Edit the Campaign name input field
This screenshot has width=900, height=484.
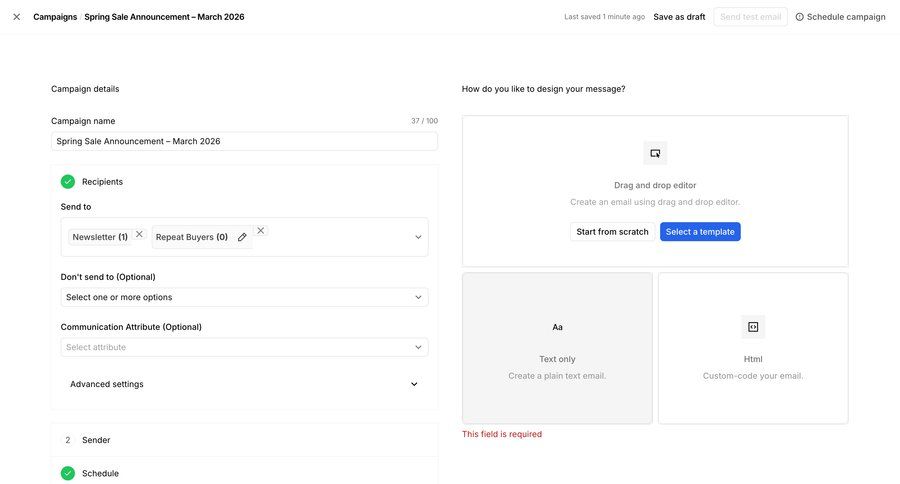(x=245, y=141)
